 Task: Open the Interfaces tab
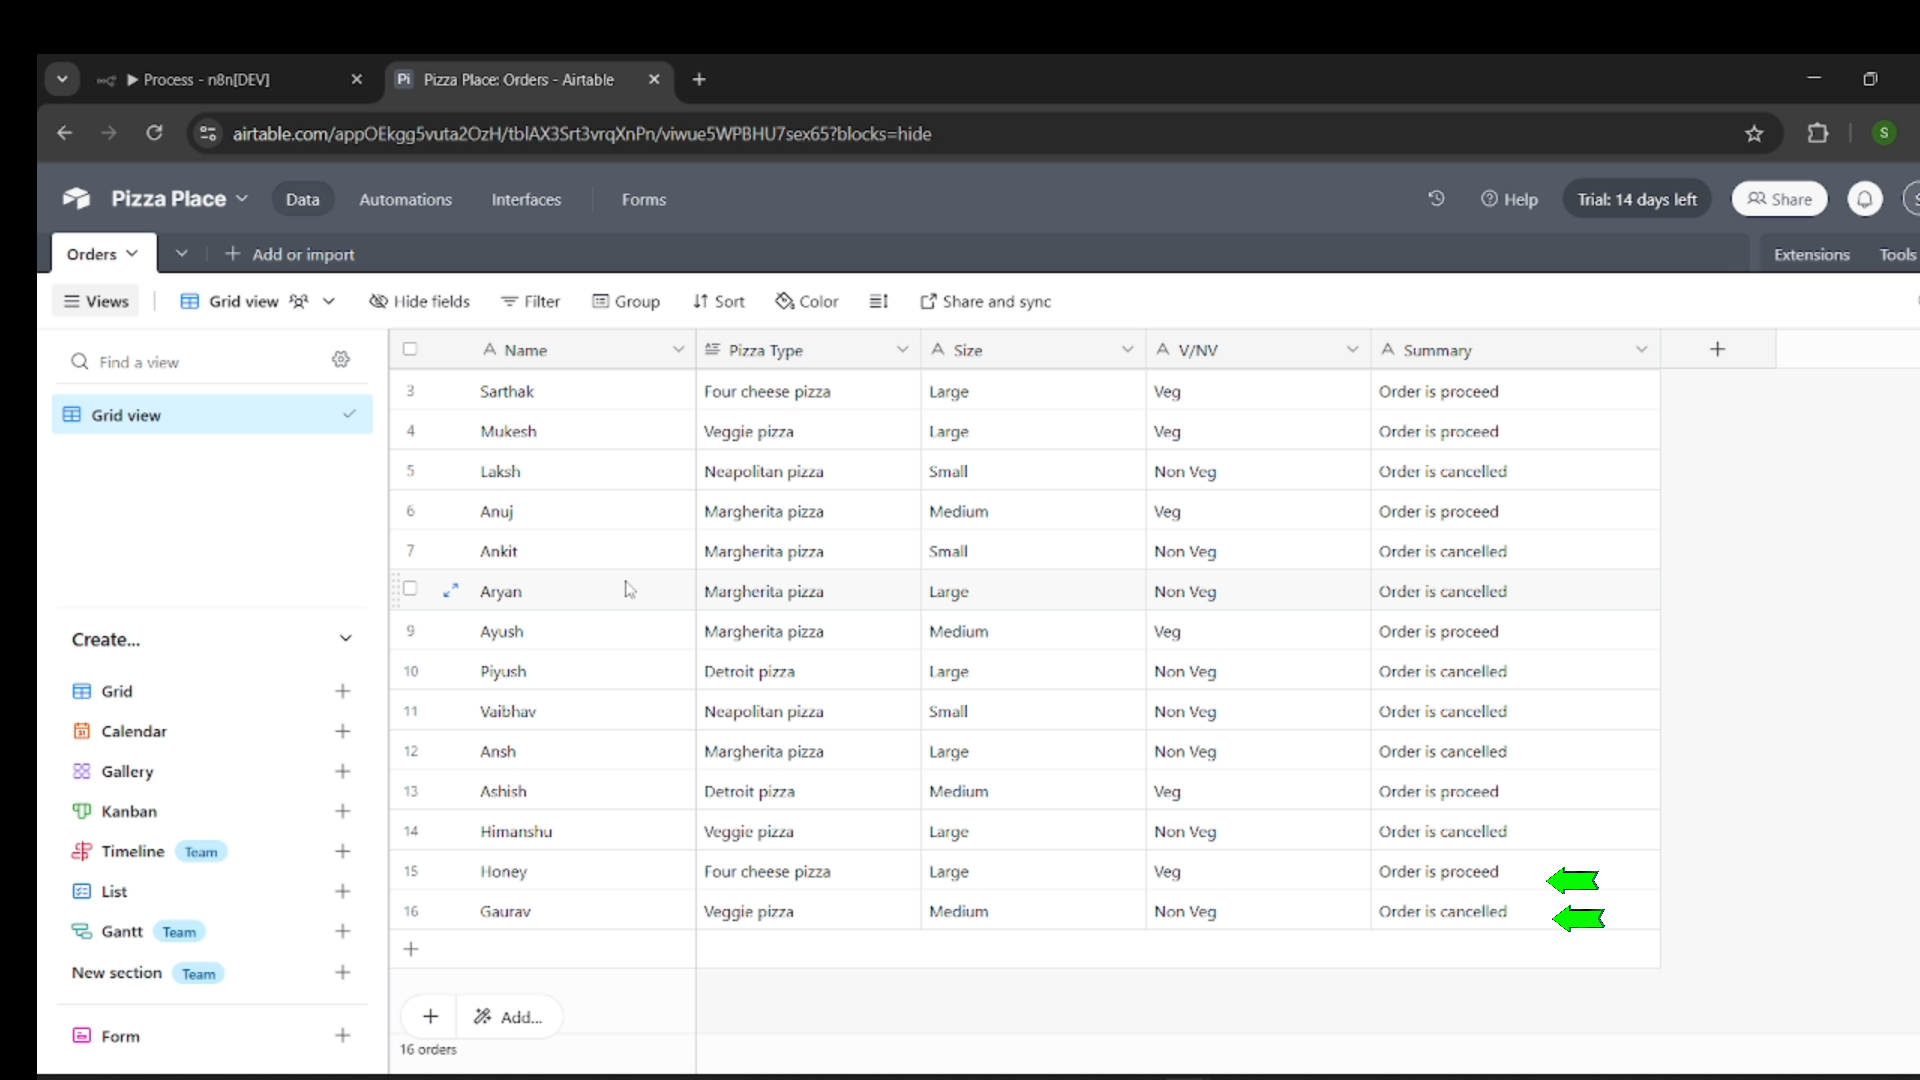pos(527,199)
